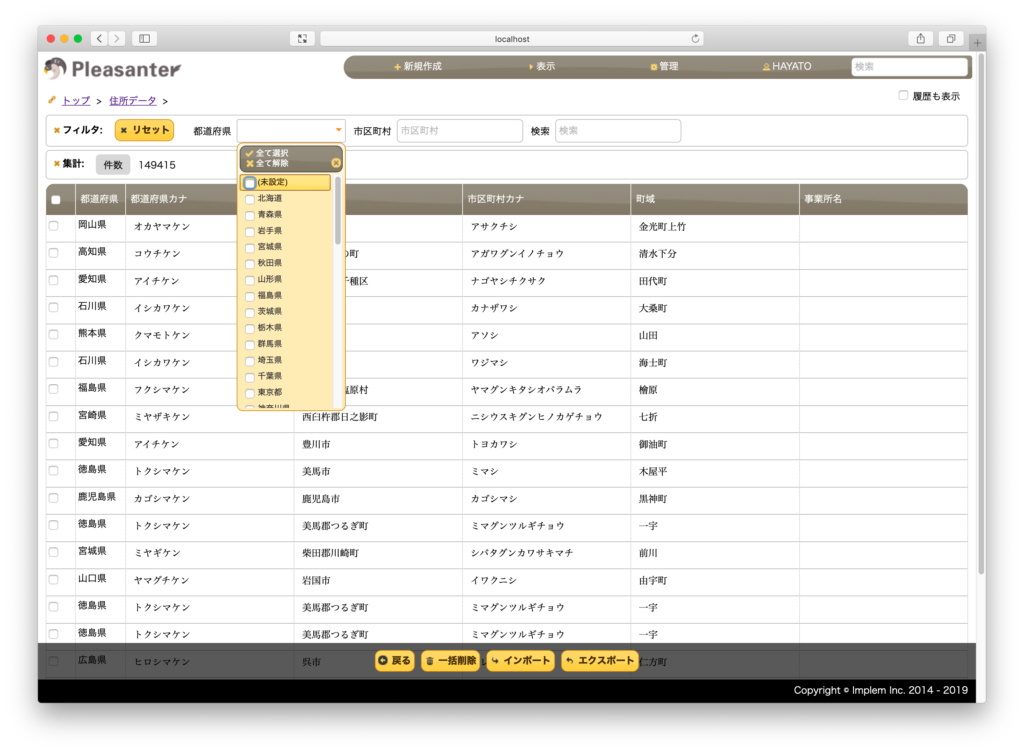Add a new Safari tab
The height and width of the screenshot is (753, 1024).
click(977, 43)
